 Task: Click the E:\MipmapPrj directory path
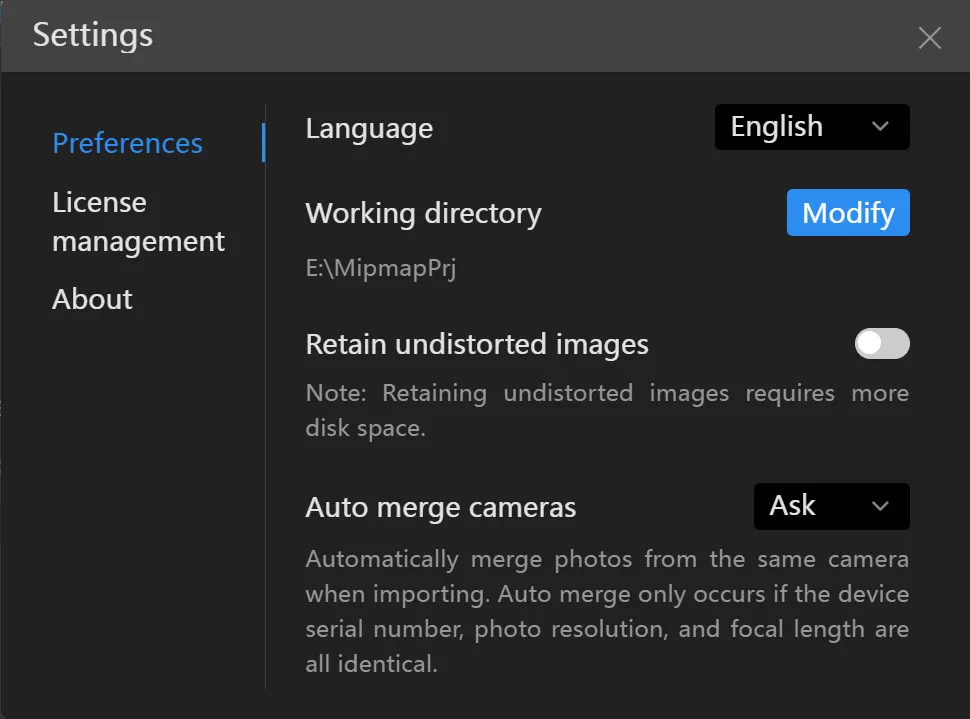[x=380, y=269]
